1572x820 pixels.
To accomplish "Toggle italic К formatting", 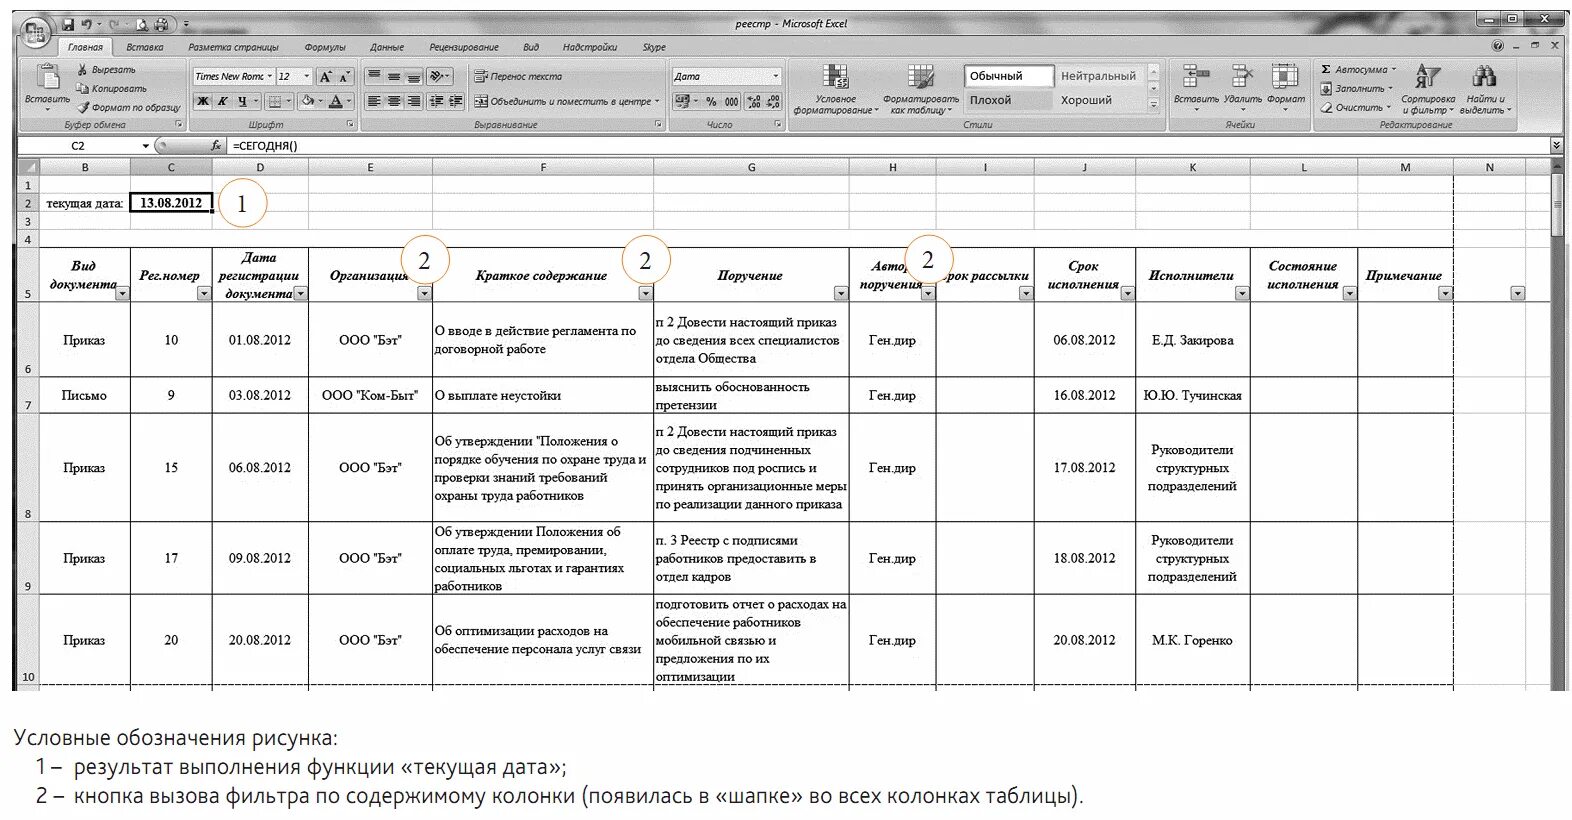I will click(x=223, y=101).
